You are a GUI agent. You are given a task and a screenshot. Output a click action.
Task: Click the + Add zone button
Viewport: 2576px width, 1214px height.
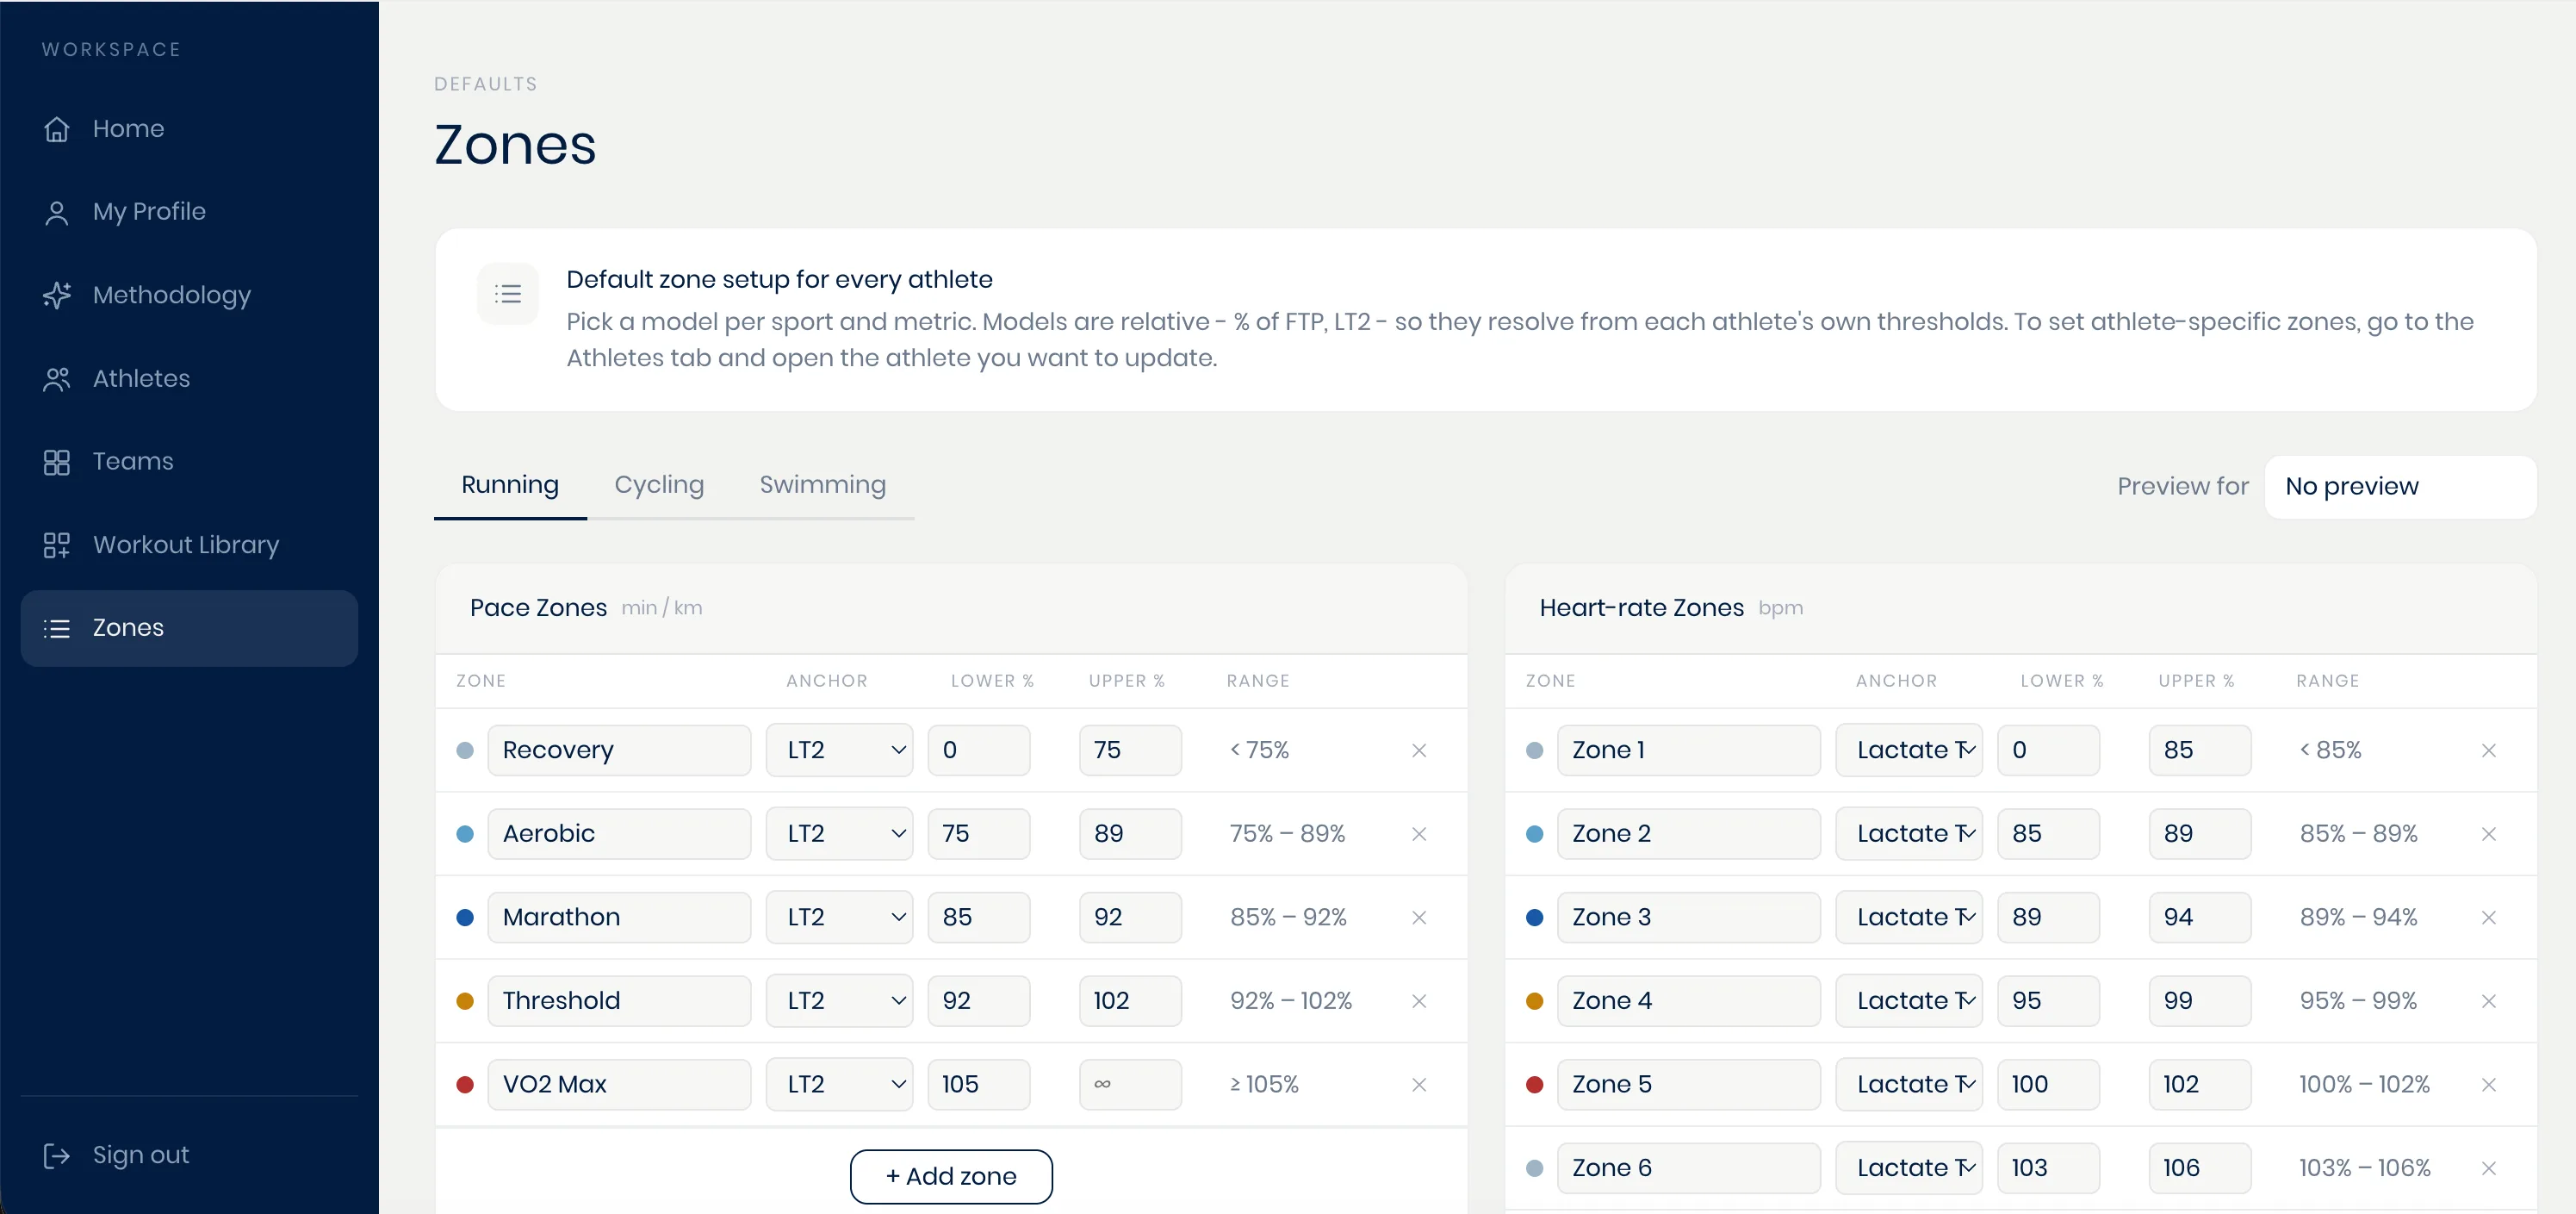951,1177
